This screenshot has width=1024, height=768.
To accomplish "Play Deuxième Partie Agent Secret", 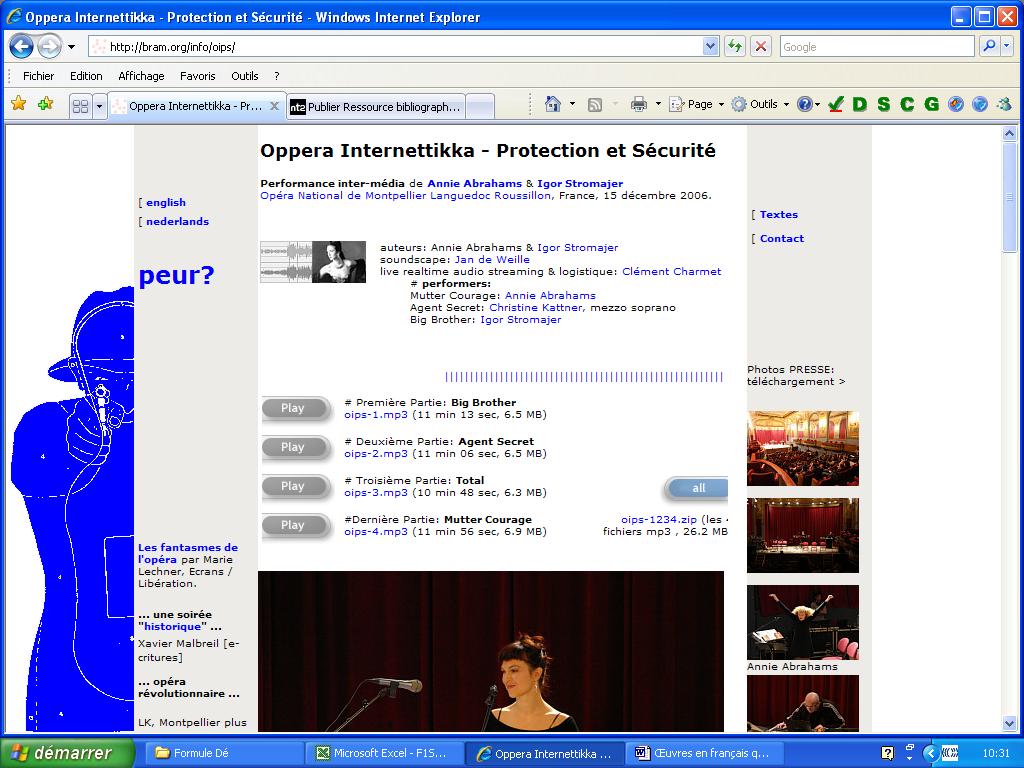I will 295,448.
